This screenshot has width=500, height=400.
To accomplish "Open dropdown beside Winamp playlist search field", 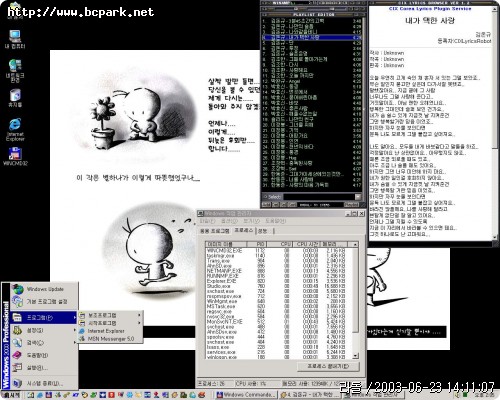I will [358, 197].
